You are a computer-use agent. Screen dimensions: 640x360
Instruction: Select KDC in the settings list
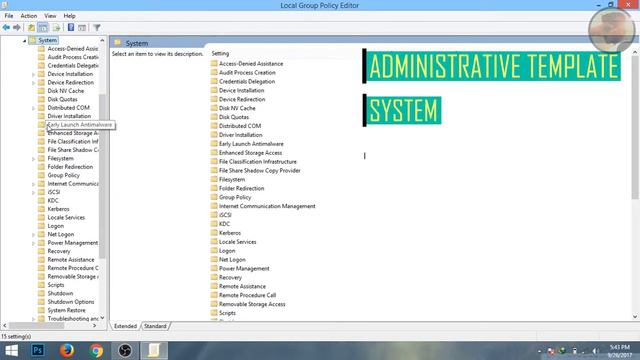pos(224,224)
